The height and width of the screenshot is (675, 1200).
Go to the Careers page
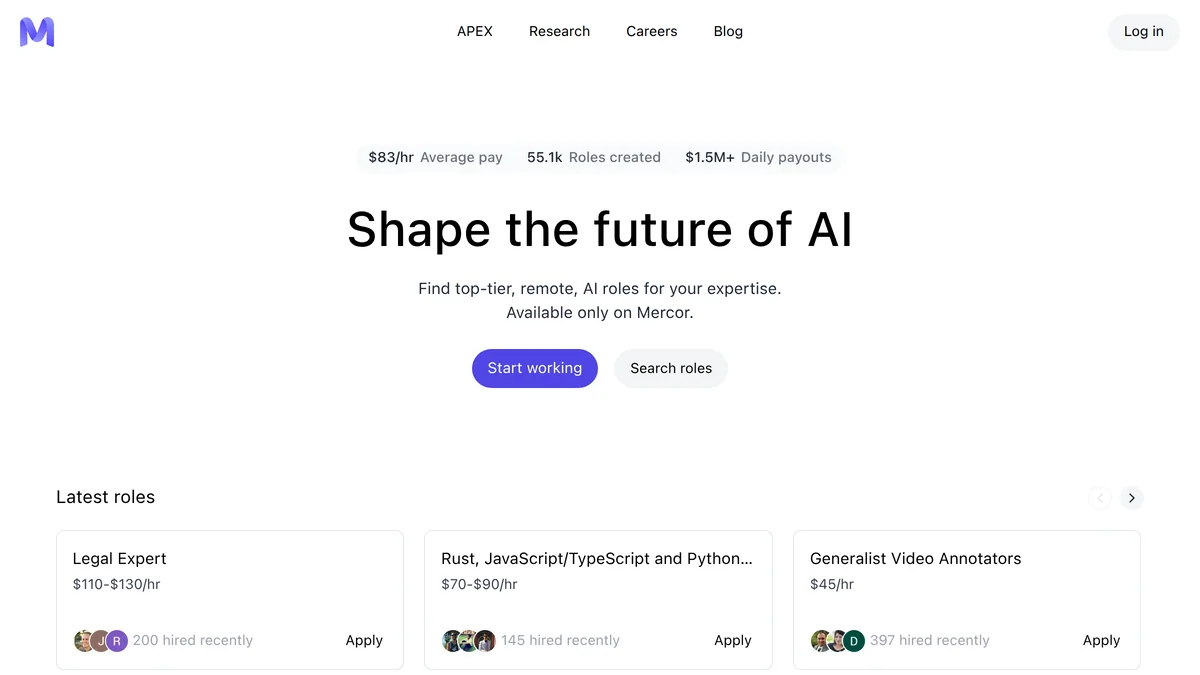(652, 31)
